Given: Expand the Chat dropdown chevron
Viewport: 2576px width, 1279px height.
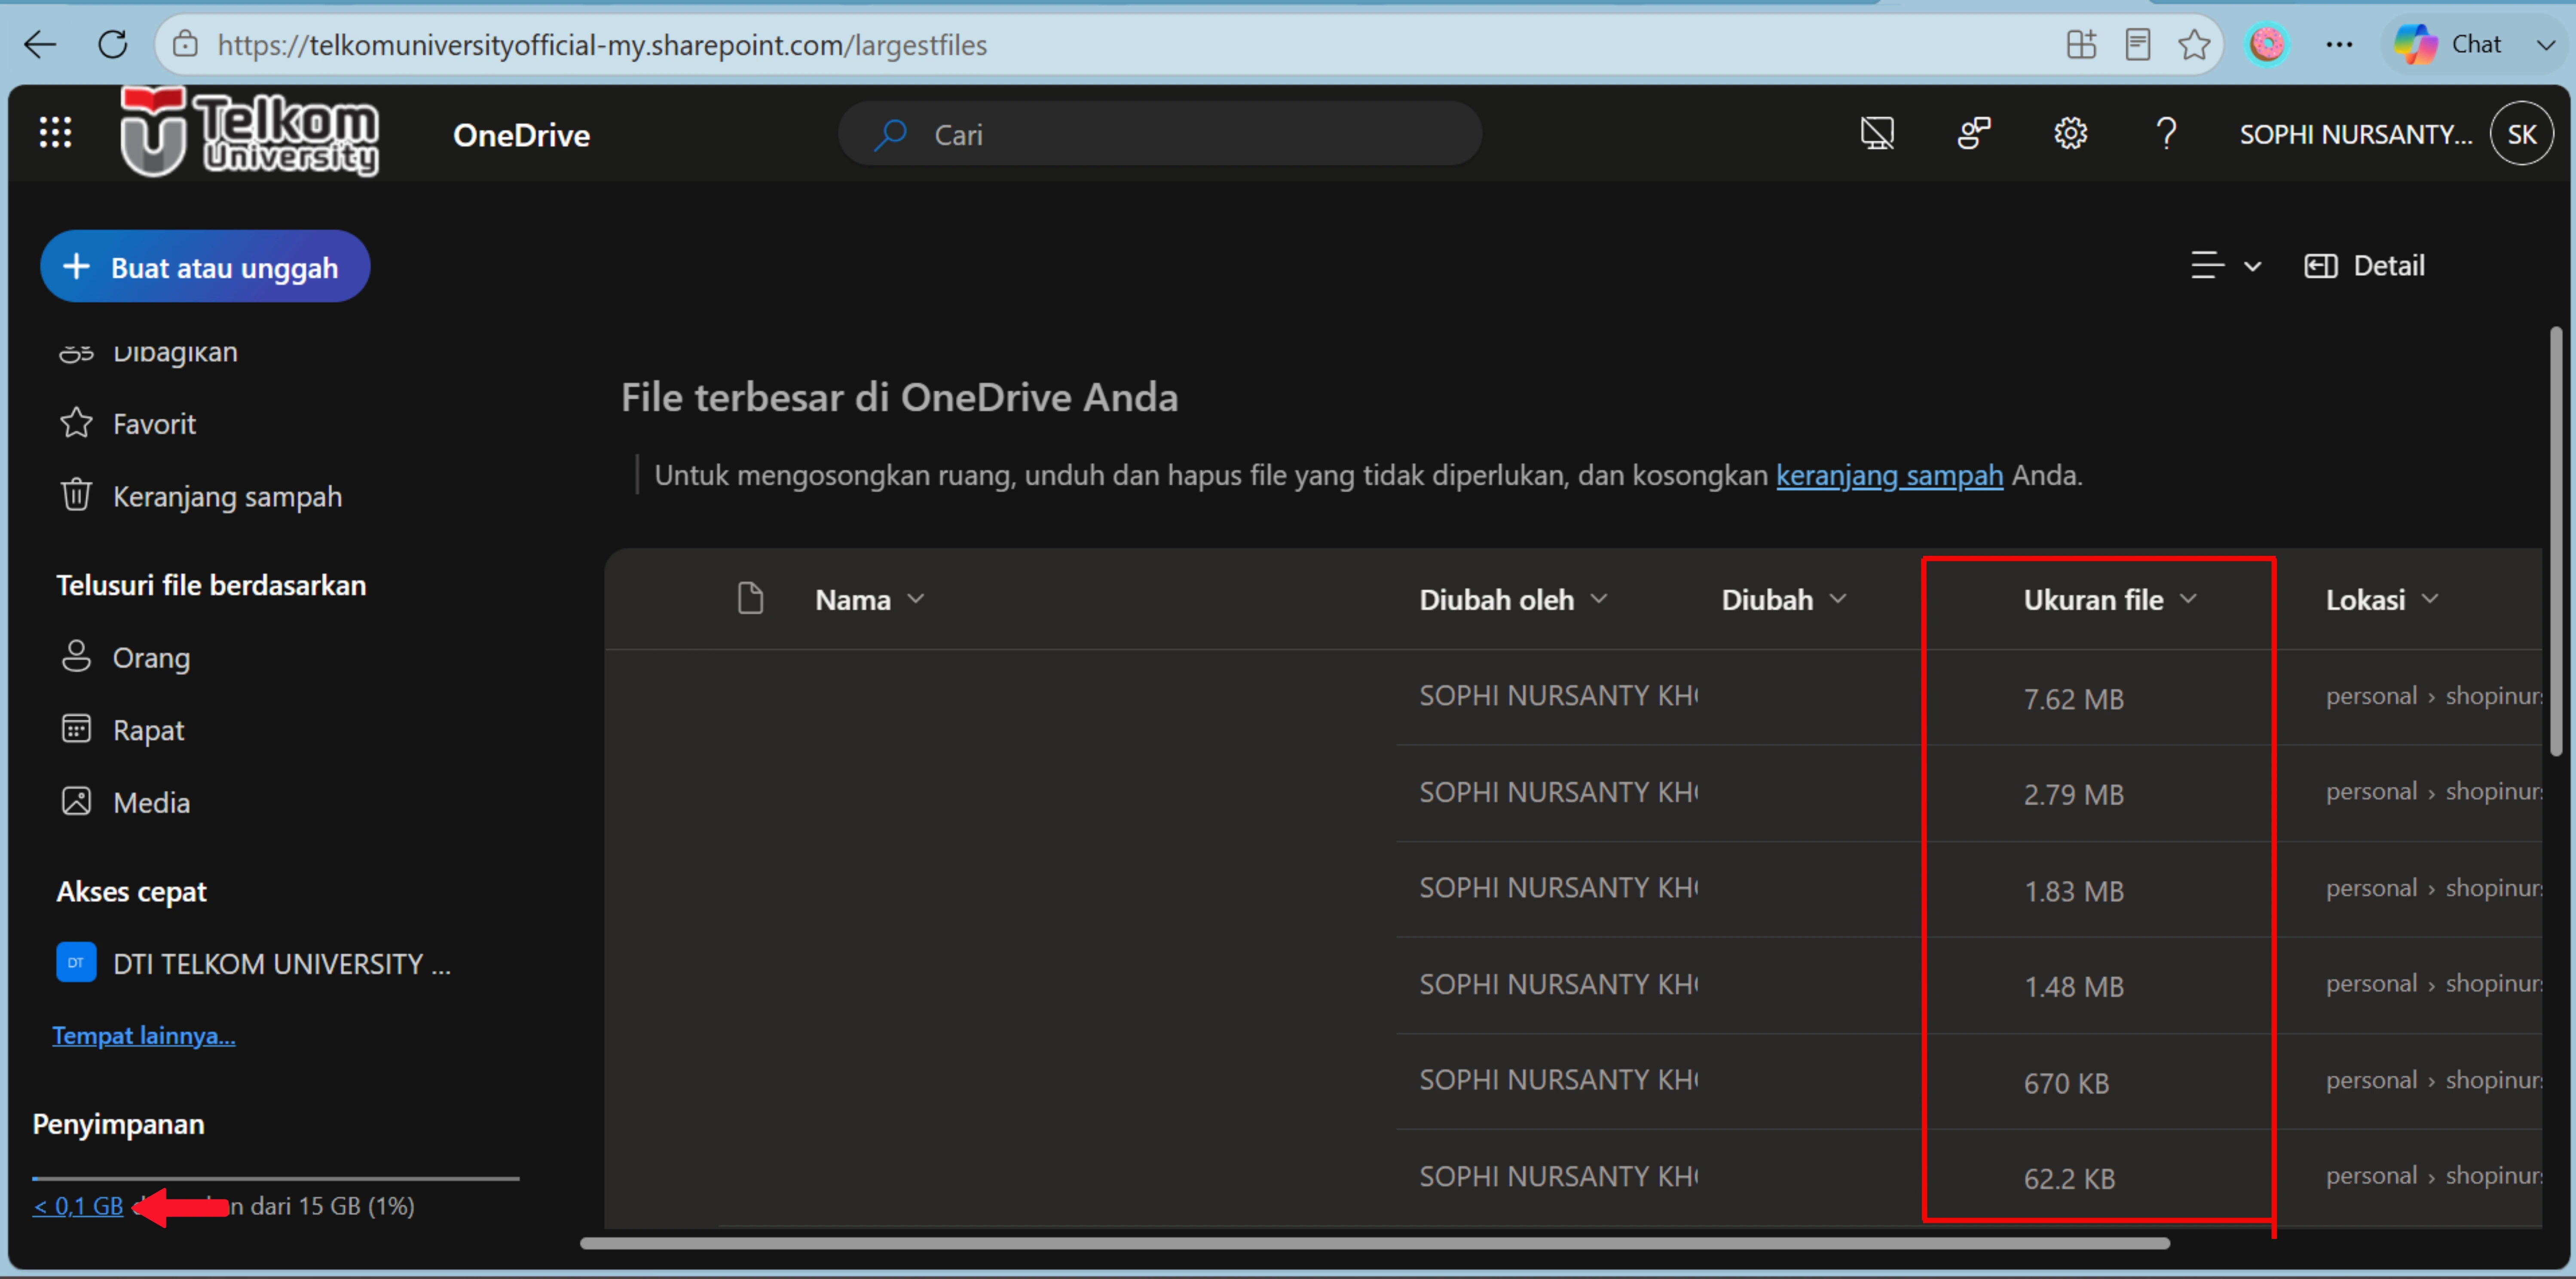Looking at the screenshot, I should pyautogui.click(x=2545, y=45).
